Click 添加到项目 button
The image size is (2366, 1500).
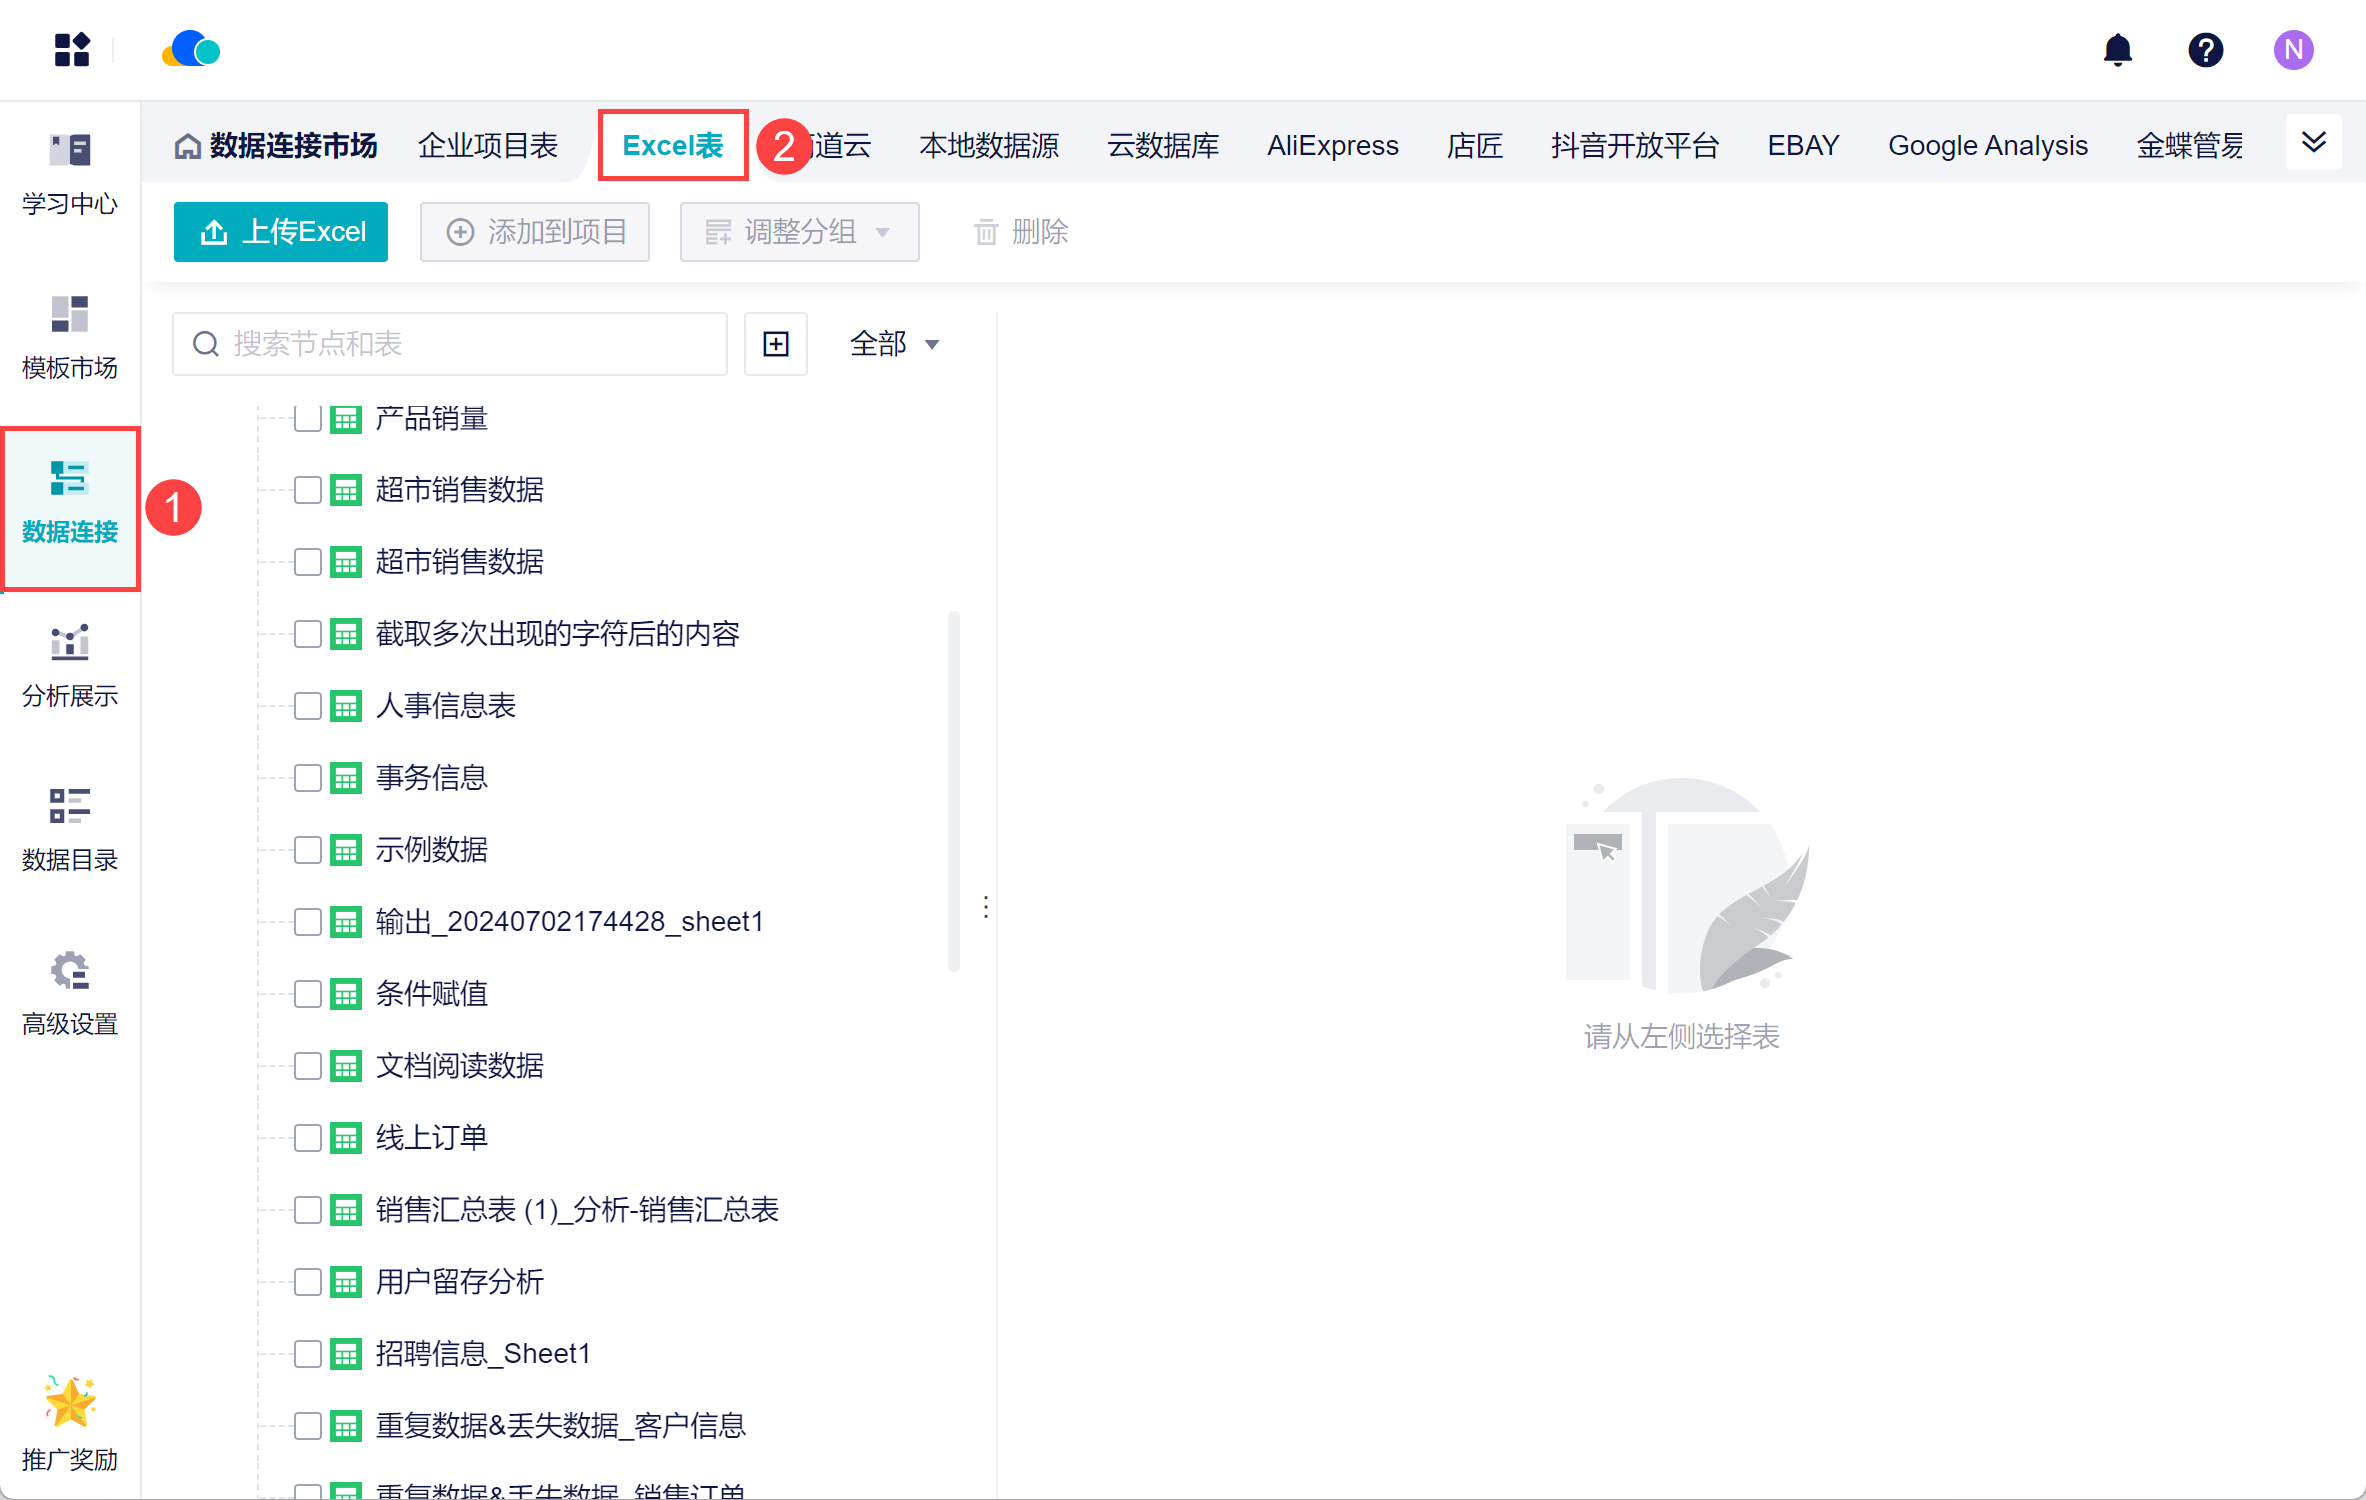click(x=535, y=232)
